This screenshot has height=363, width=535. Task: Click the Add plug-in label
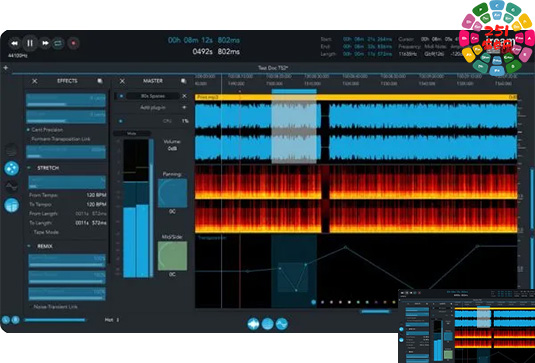coord(153,107)
